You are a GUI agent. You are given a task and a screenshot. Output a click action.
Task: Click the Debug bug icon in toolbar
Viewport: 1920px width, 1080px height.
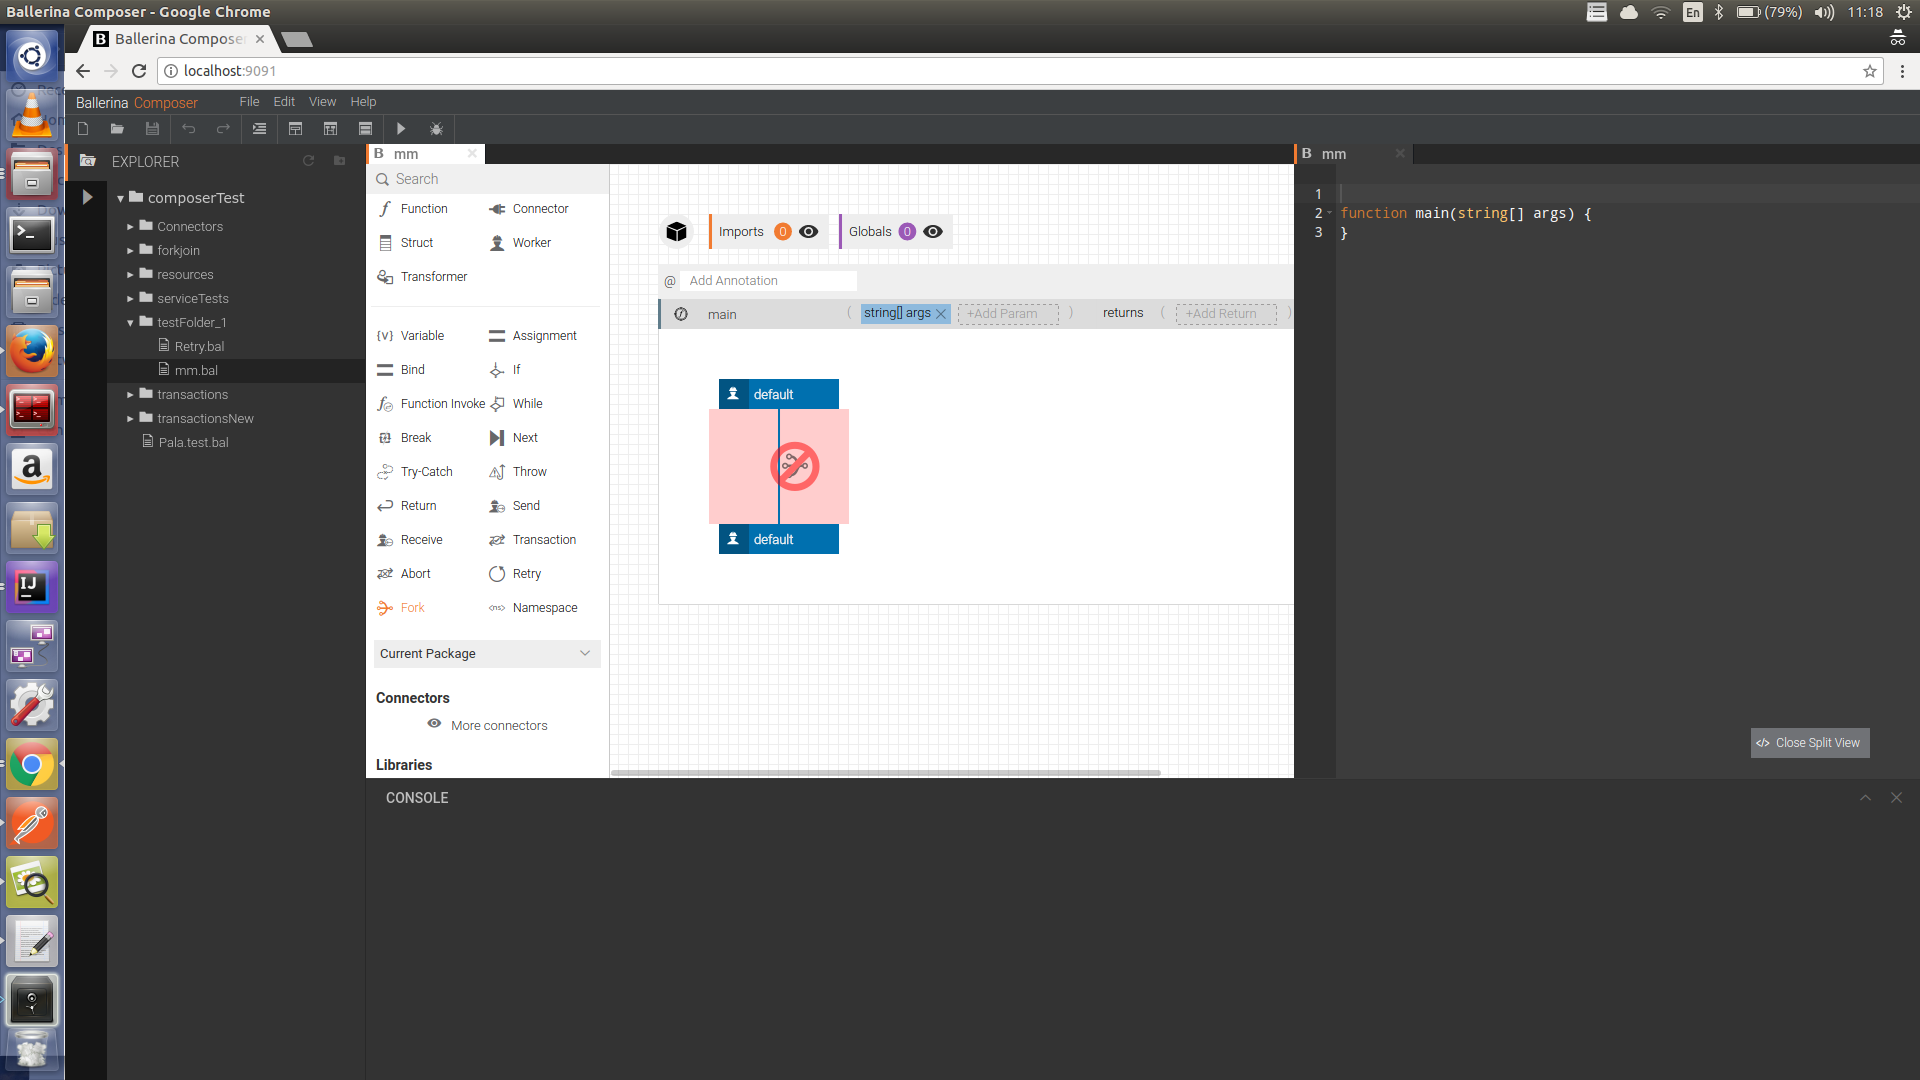click(x=436, y=129)
